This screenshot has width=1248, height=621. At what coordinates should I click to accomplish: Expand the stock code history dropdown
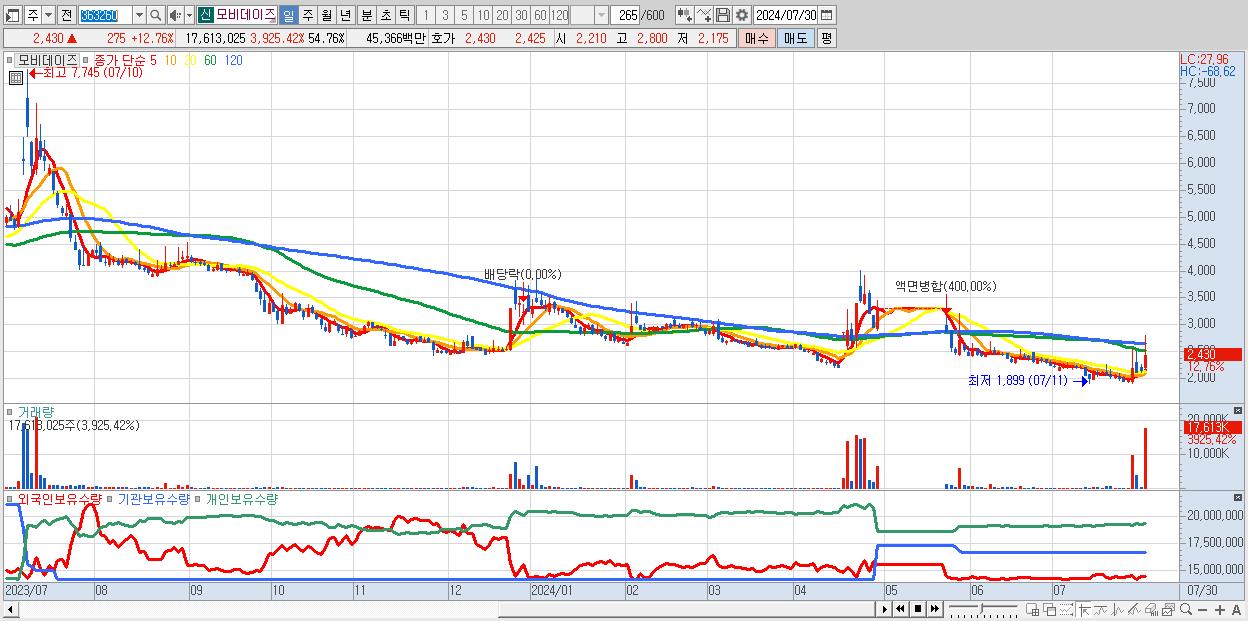click(139, 15)
